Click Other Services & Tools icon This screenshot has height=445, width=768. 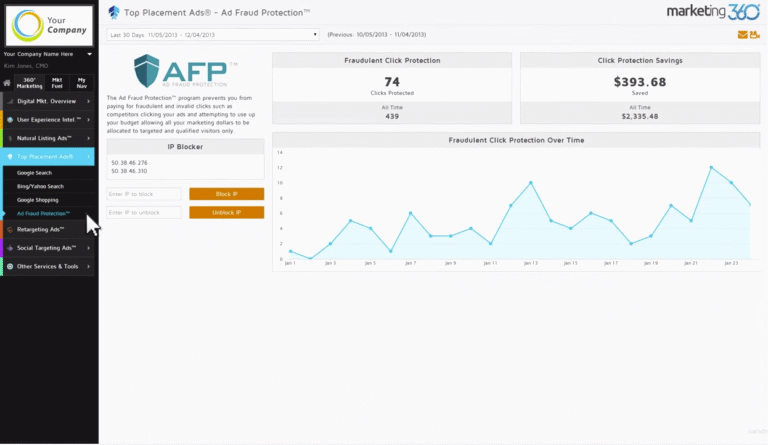click(x=10, y=267)
